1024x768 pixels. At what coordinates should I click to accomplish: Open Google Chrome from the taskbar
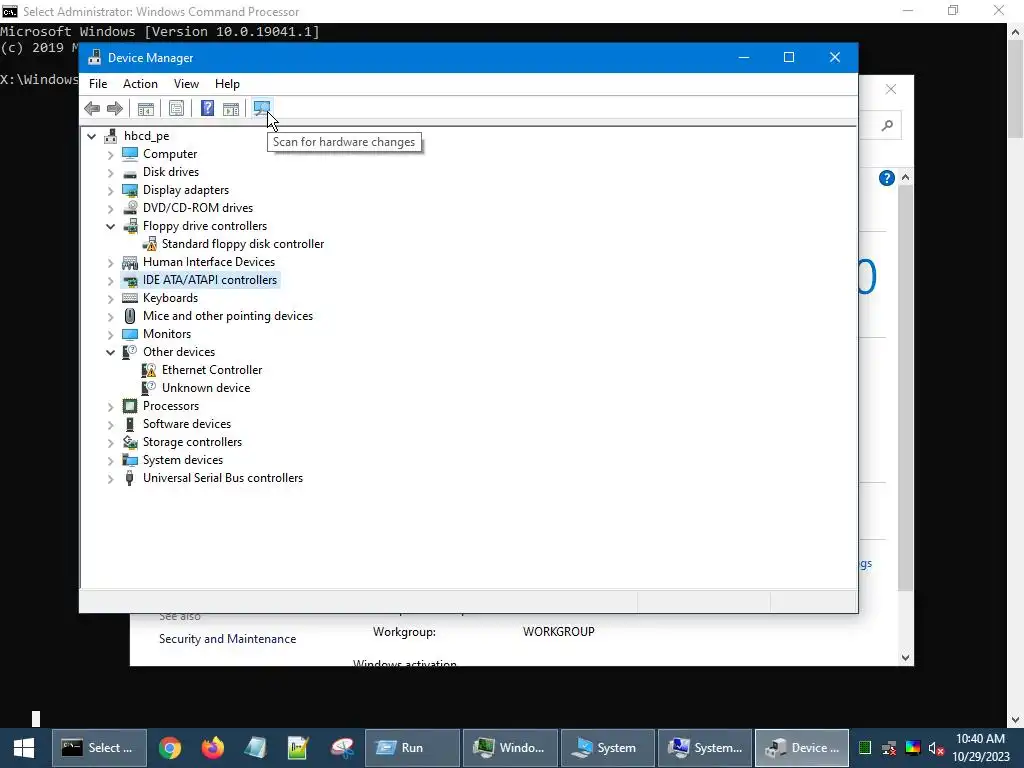click(170, 748)
